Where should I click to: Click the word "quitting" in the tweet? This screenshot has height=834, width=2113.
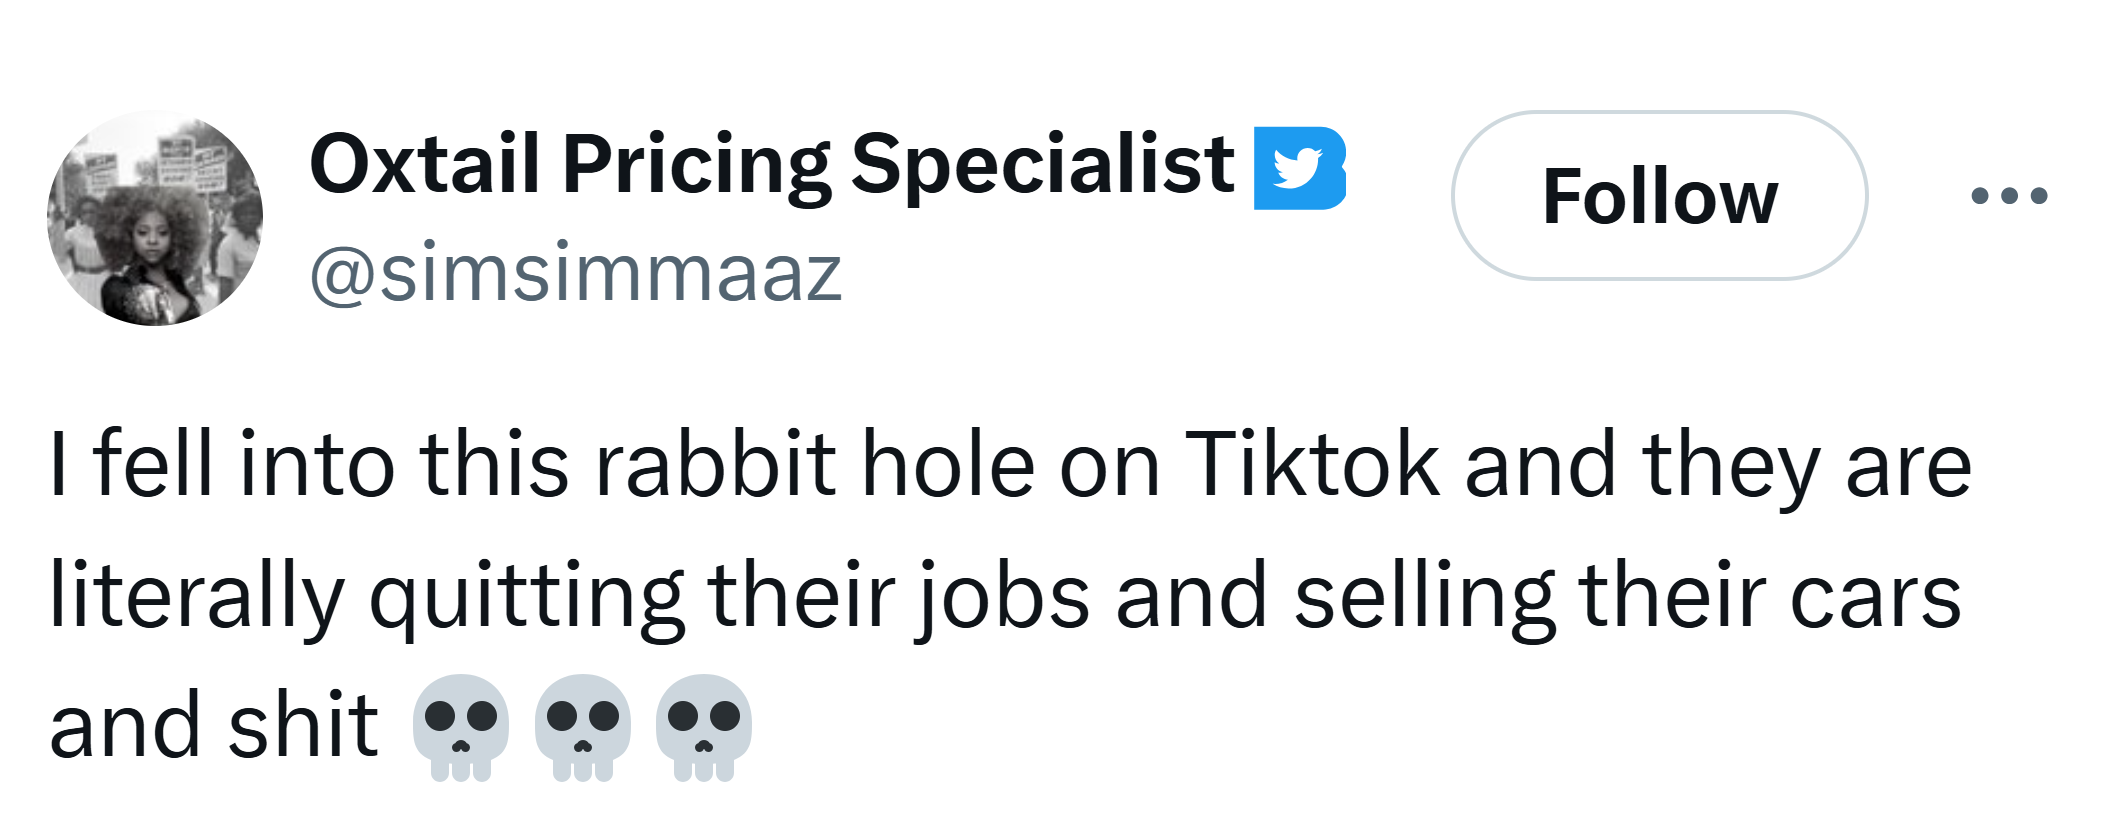527,598
